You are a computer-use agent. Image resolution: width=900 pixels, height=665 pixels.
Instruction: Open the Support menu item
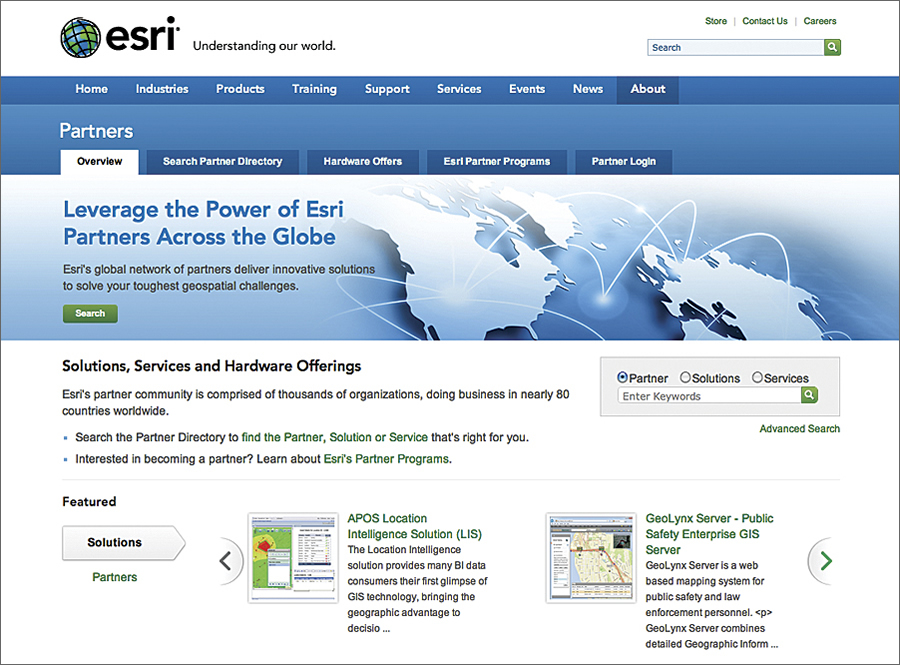(x=387, y=89)
